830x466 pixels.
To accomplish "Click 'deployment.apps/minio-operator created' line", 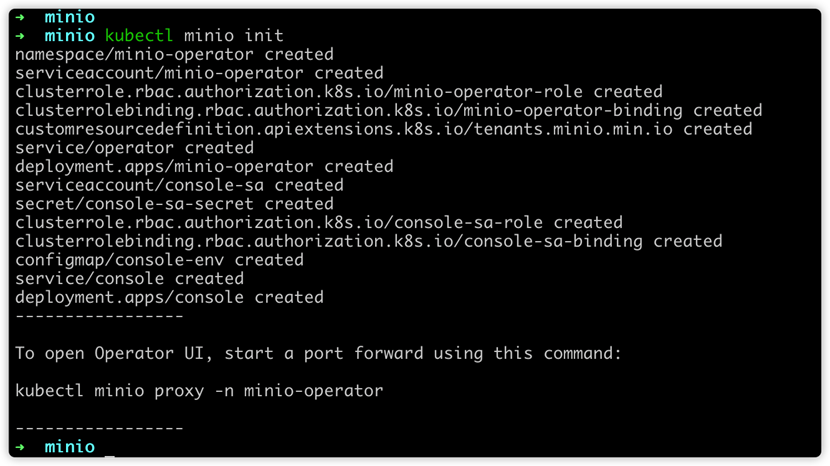I will point(204,167).
